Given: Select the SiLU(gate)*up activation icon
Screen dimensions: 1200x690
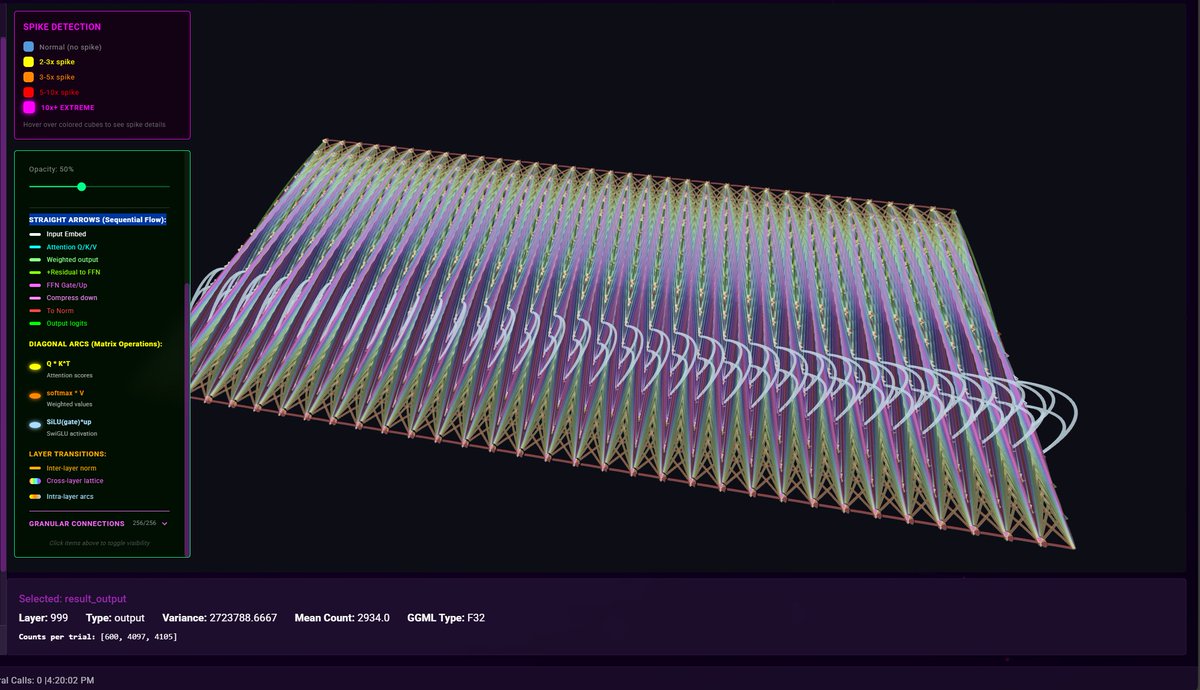Looking at the screenshot, I should click(x=34, y=424).
